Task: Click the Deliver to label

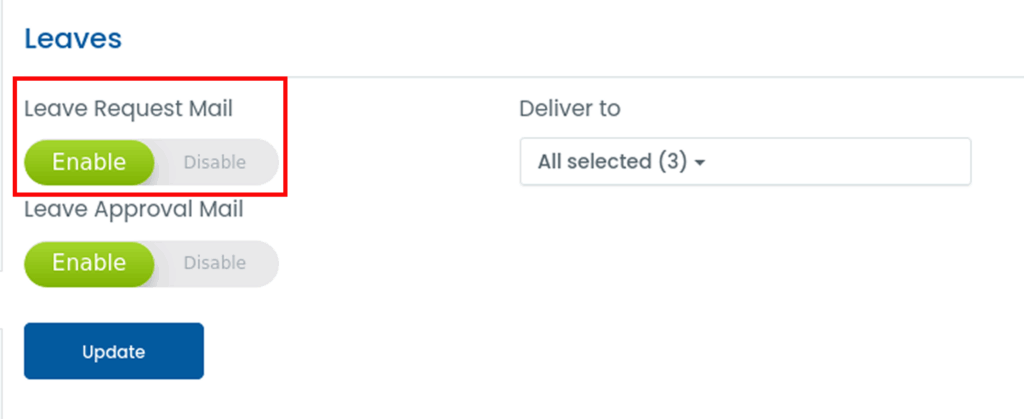Action: 570,108
